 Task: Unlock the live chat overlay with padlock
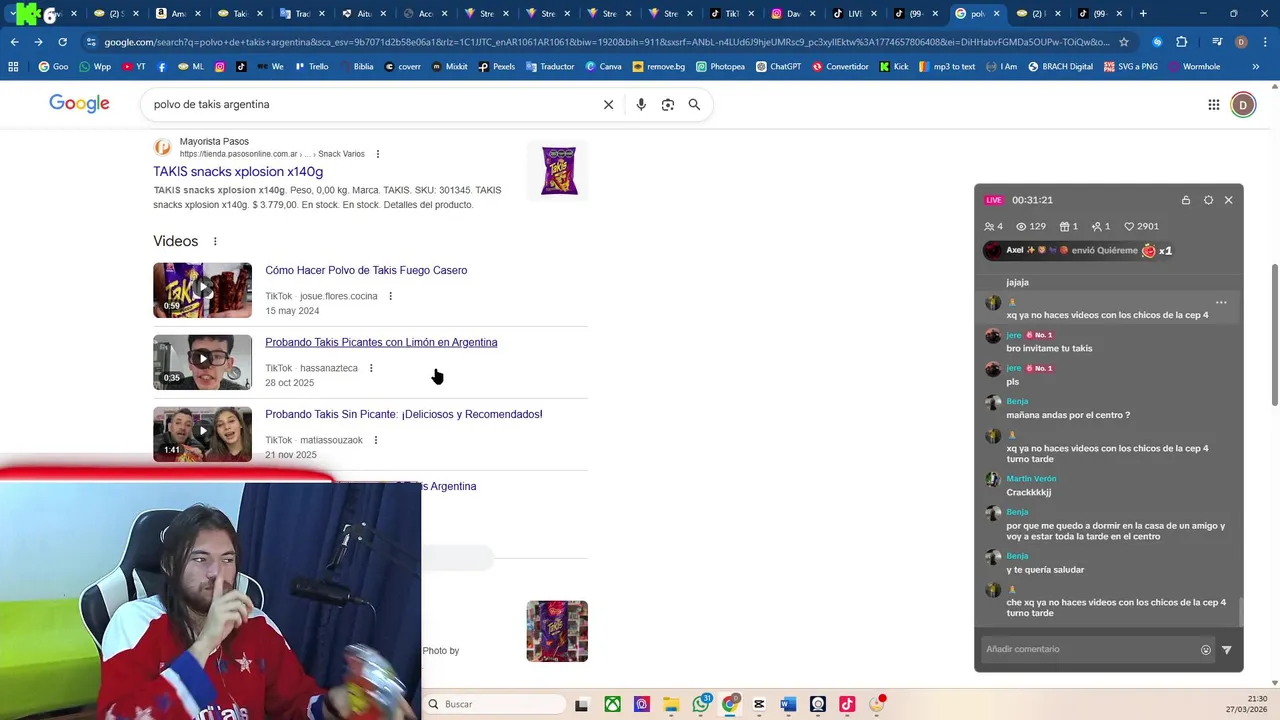coord(1186,200)
